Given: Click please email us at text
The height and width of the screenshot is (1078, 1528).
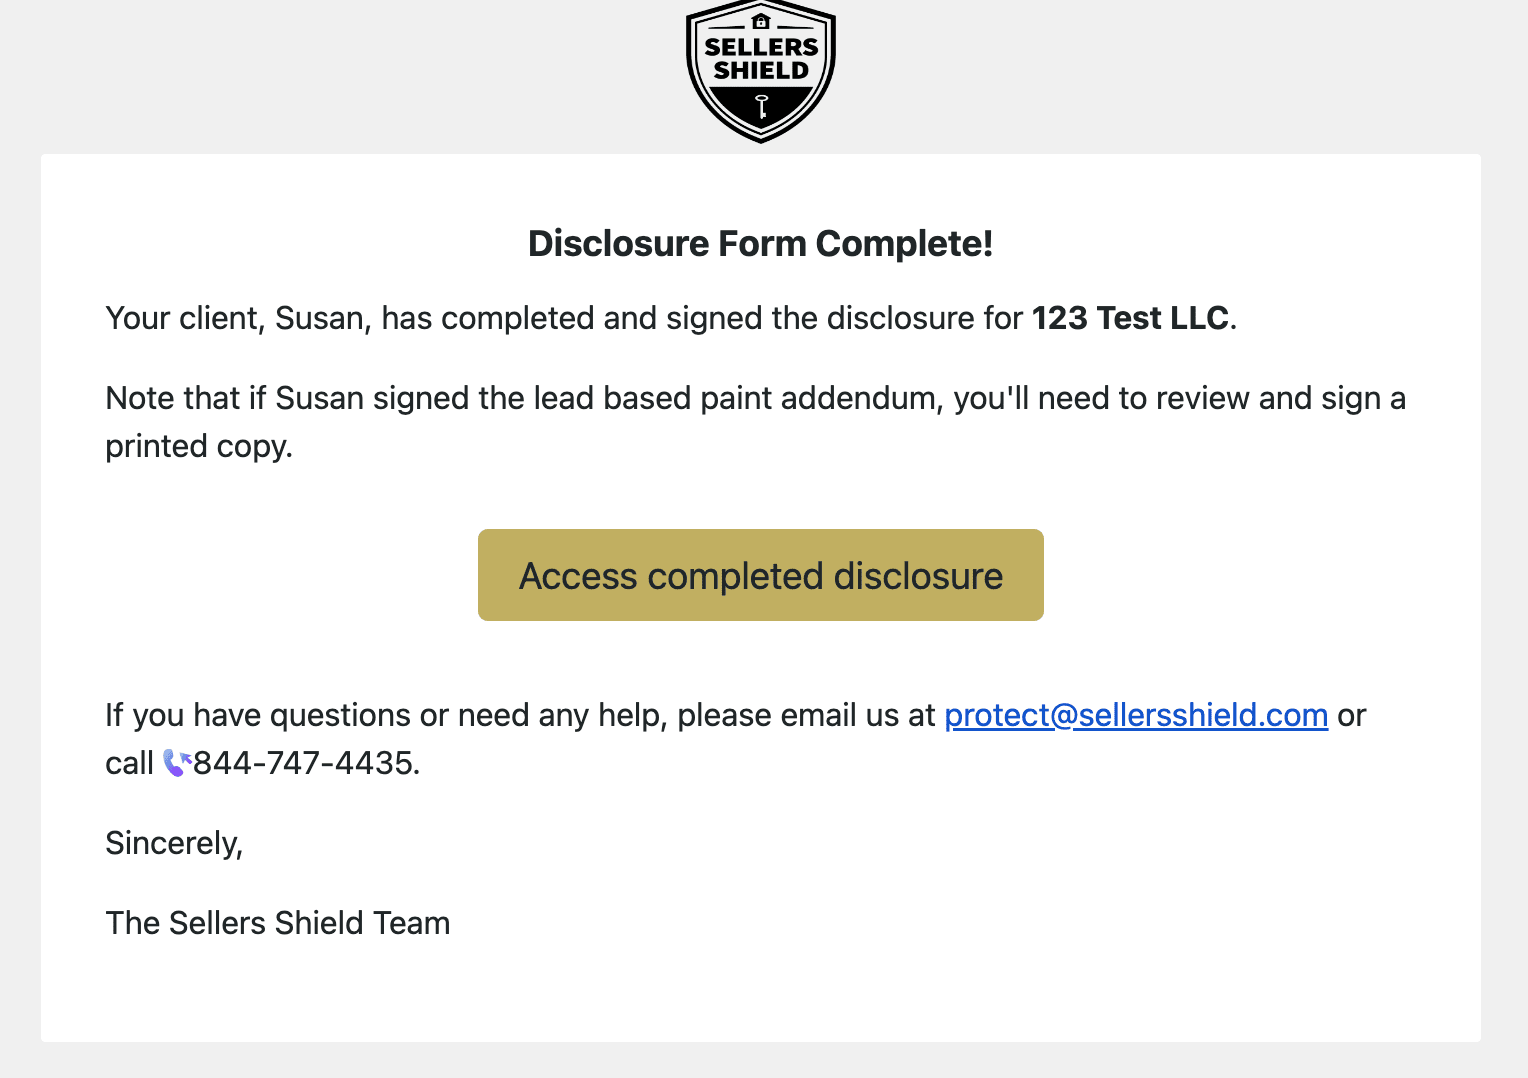Looking at the screenshot, I should (806, 715).
